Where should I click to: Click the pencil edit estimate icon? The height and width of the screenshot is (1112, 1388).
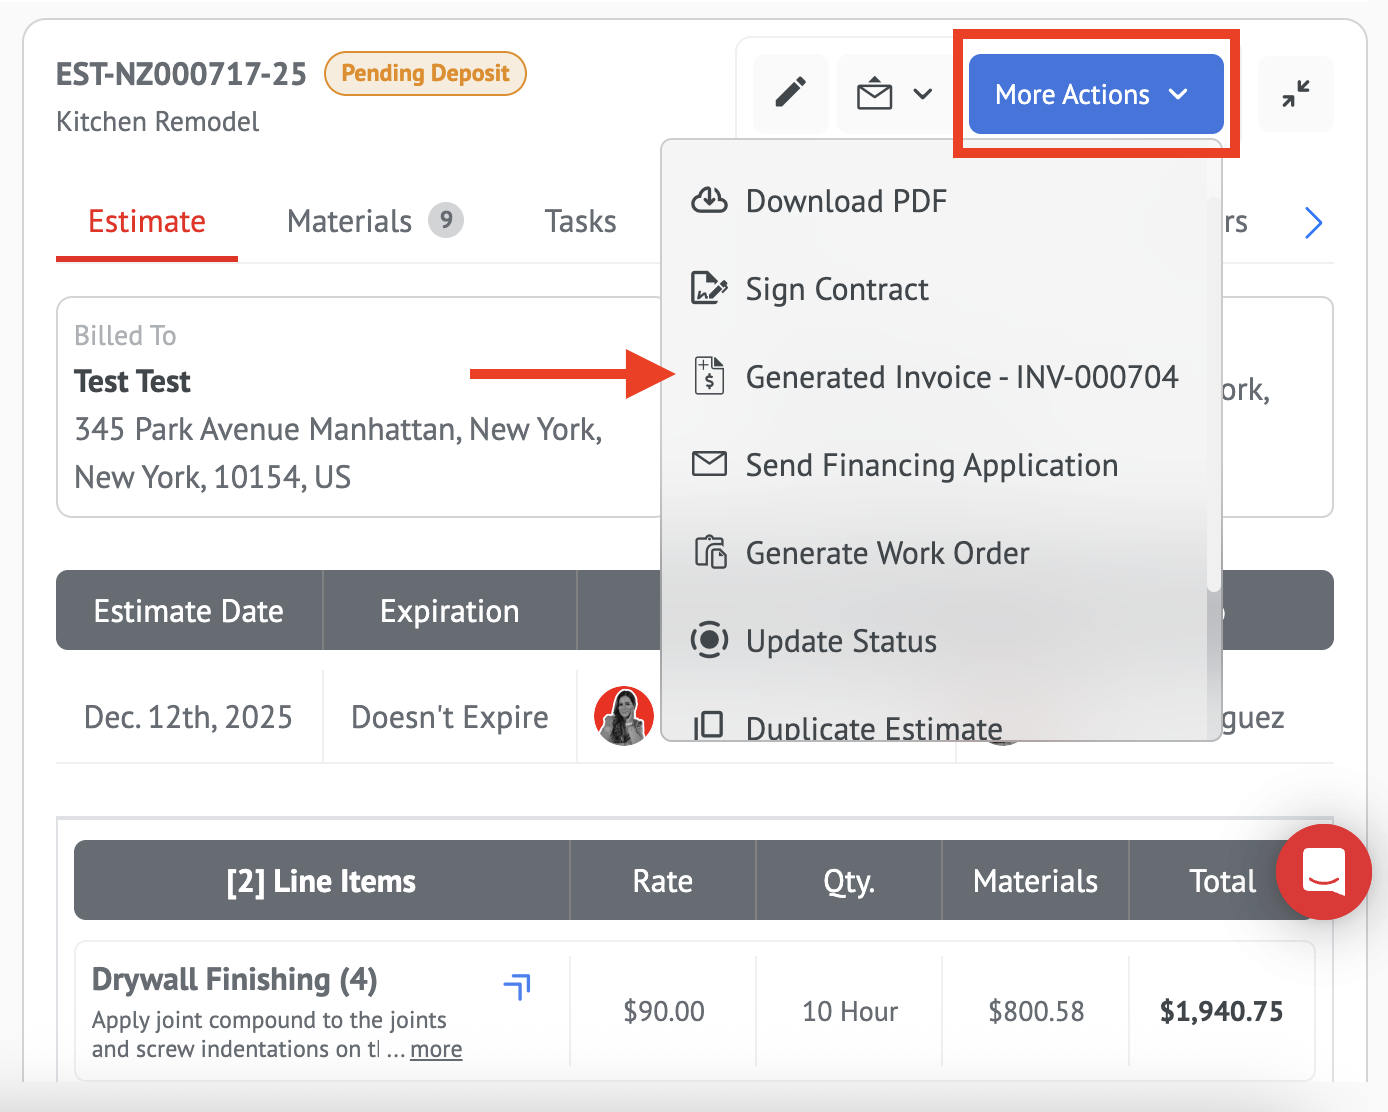pyautogui.click(x=791, y=93)
